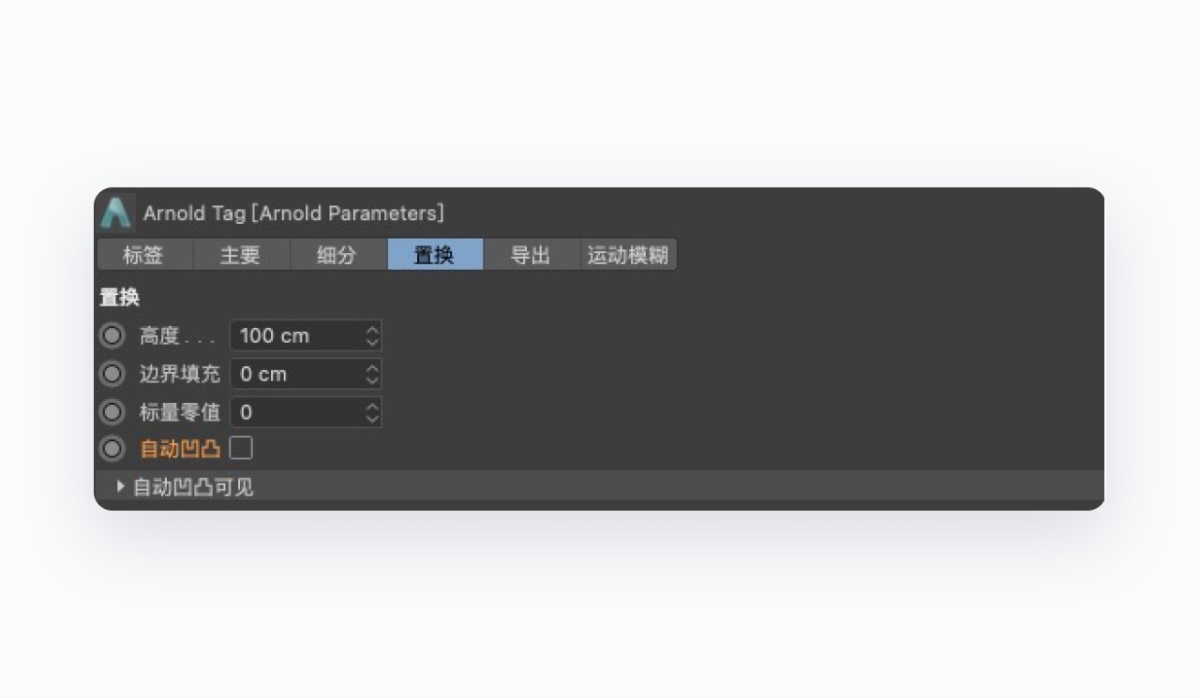Open the 导出 tab
1200x698 pixels.
click(531, 255)
